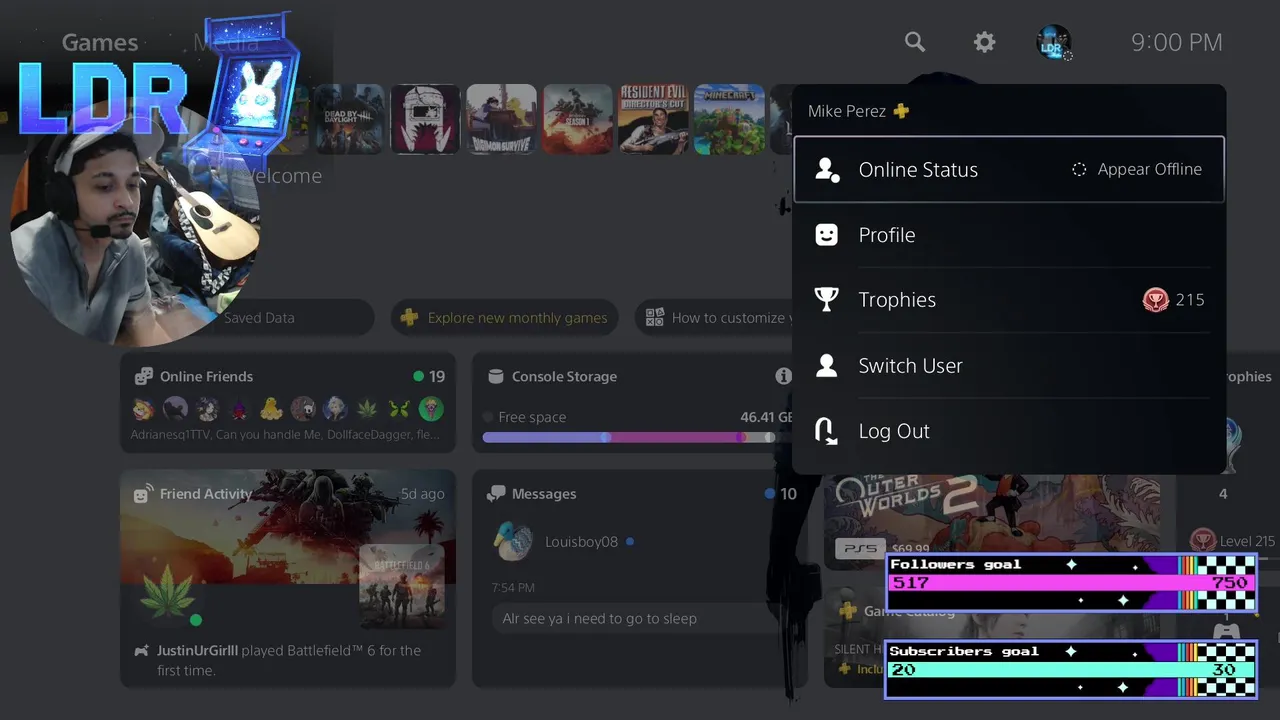Select the butterfly friend avatar
Screen dimensions: 1280x720
(399, 408)
